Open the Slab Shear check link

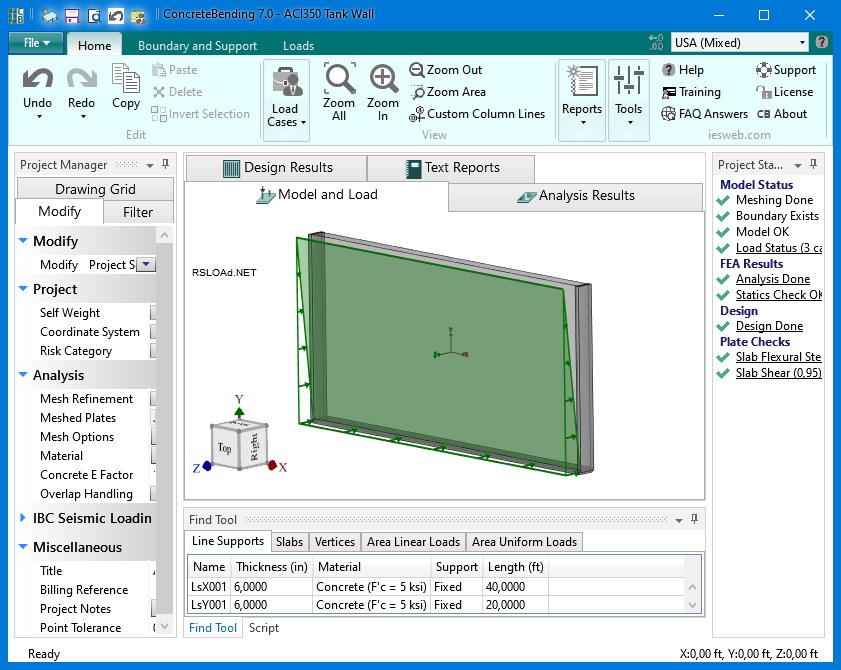[778, 373]
